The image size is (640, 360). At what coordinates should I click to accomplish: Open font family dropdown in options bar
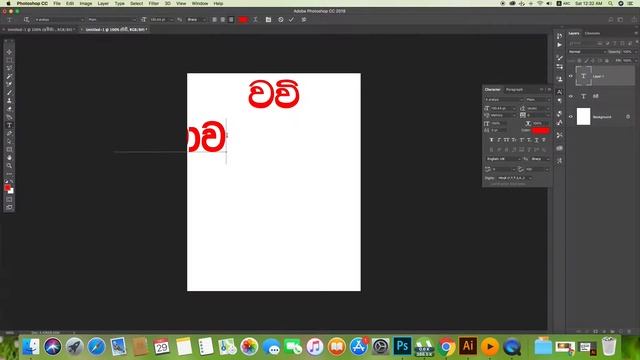[59, 20]
